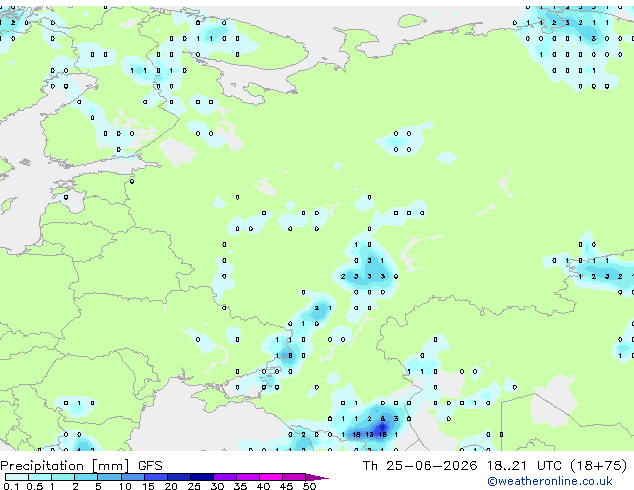Choose the 10–15 mm legend color

[x=132, y=477]
